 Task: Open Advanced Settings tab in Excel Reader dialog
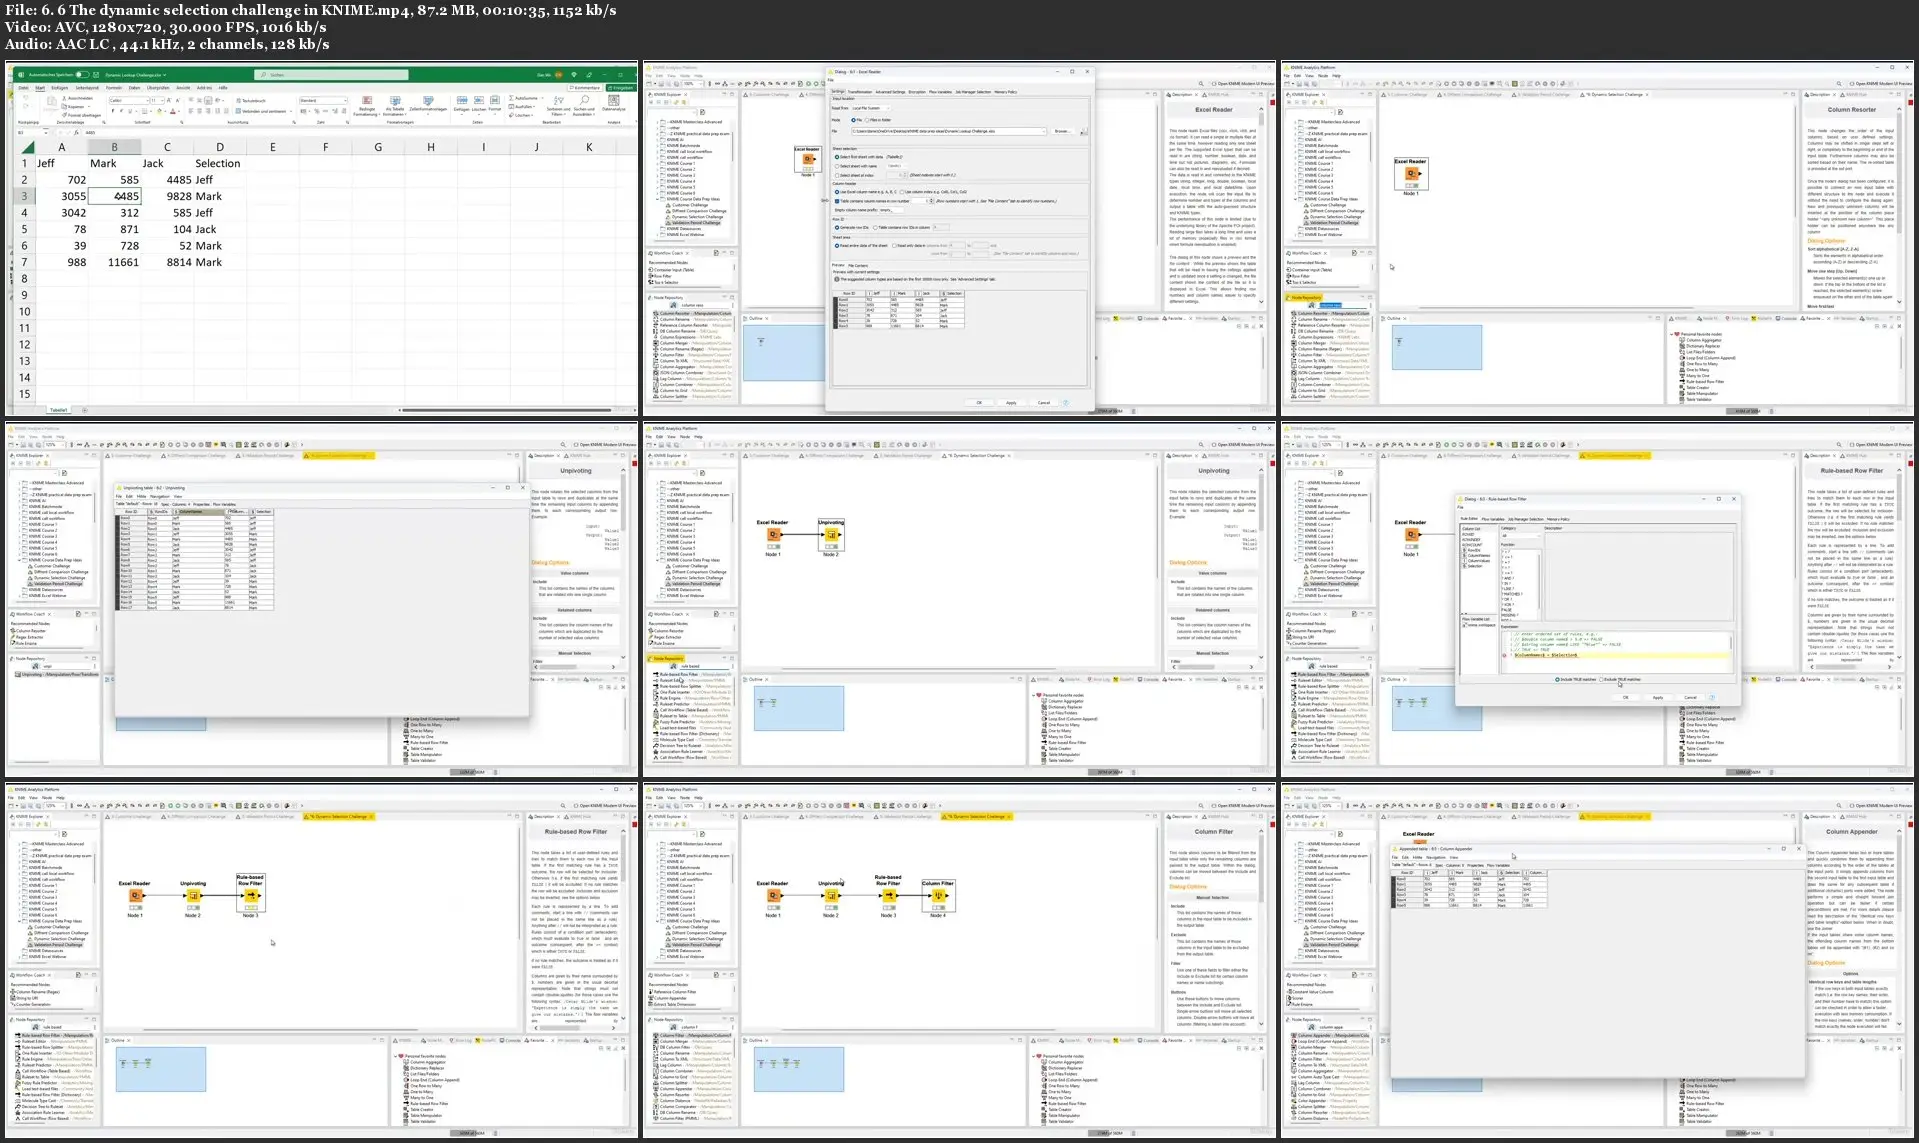[890, 92]
